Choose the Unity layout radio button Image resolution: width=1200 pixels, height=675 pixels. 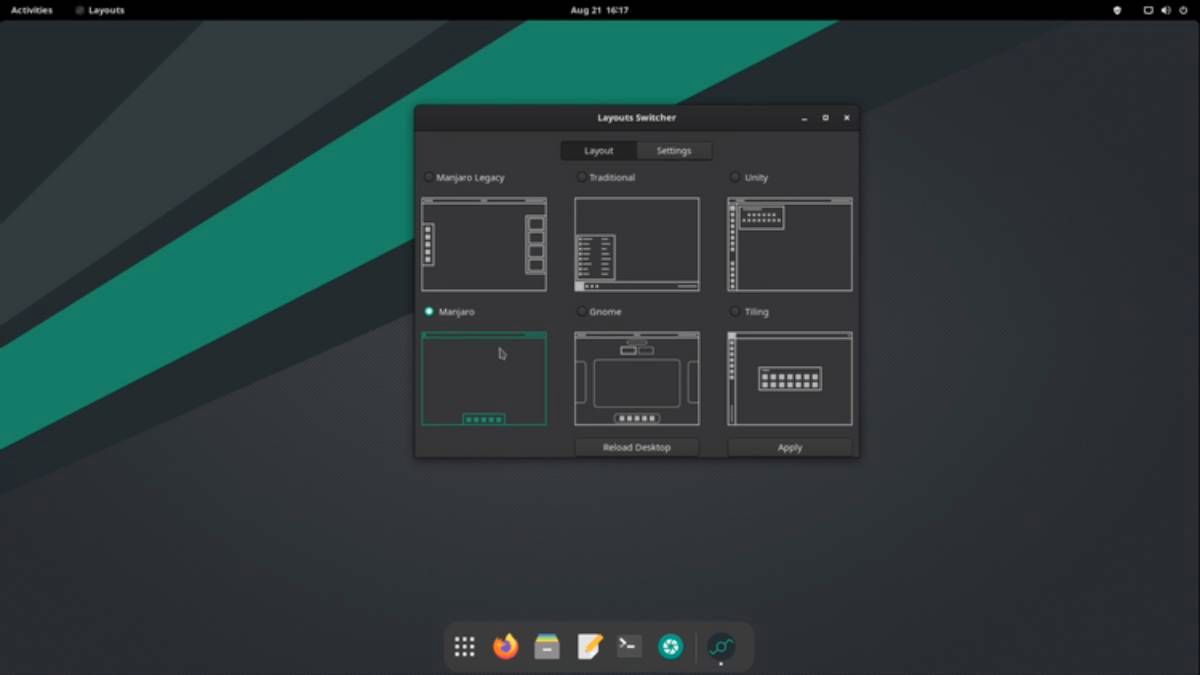(x=735, y=177)
